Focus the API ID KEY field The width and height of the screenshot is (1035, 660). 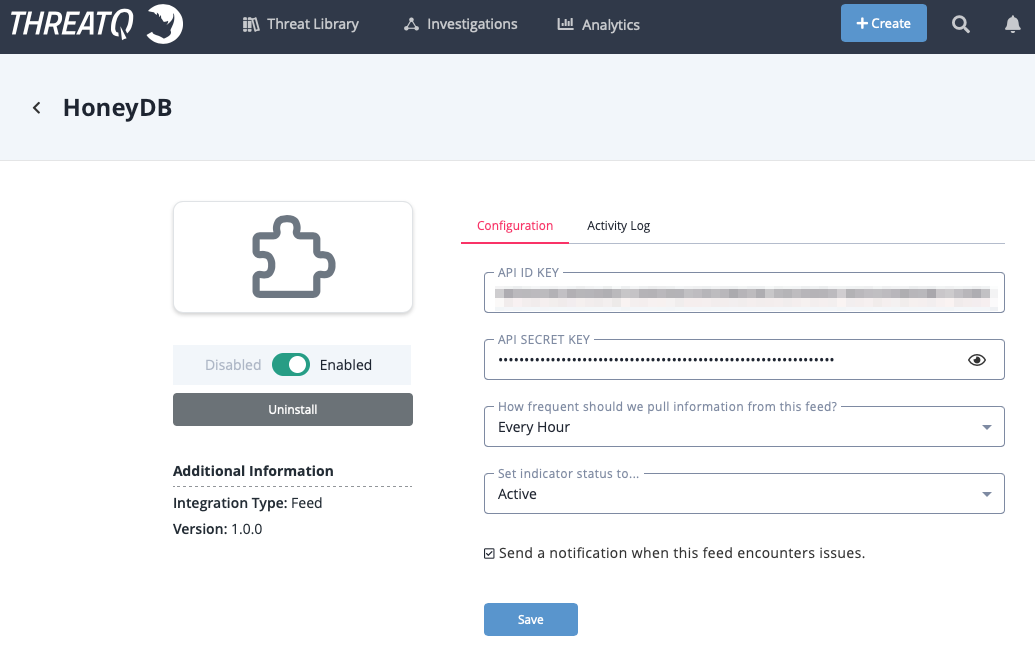(x=744, y=293)
